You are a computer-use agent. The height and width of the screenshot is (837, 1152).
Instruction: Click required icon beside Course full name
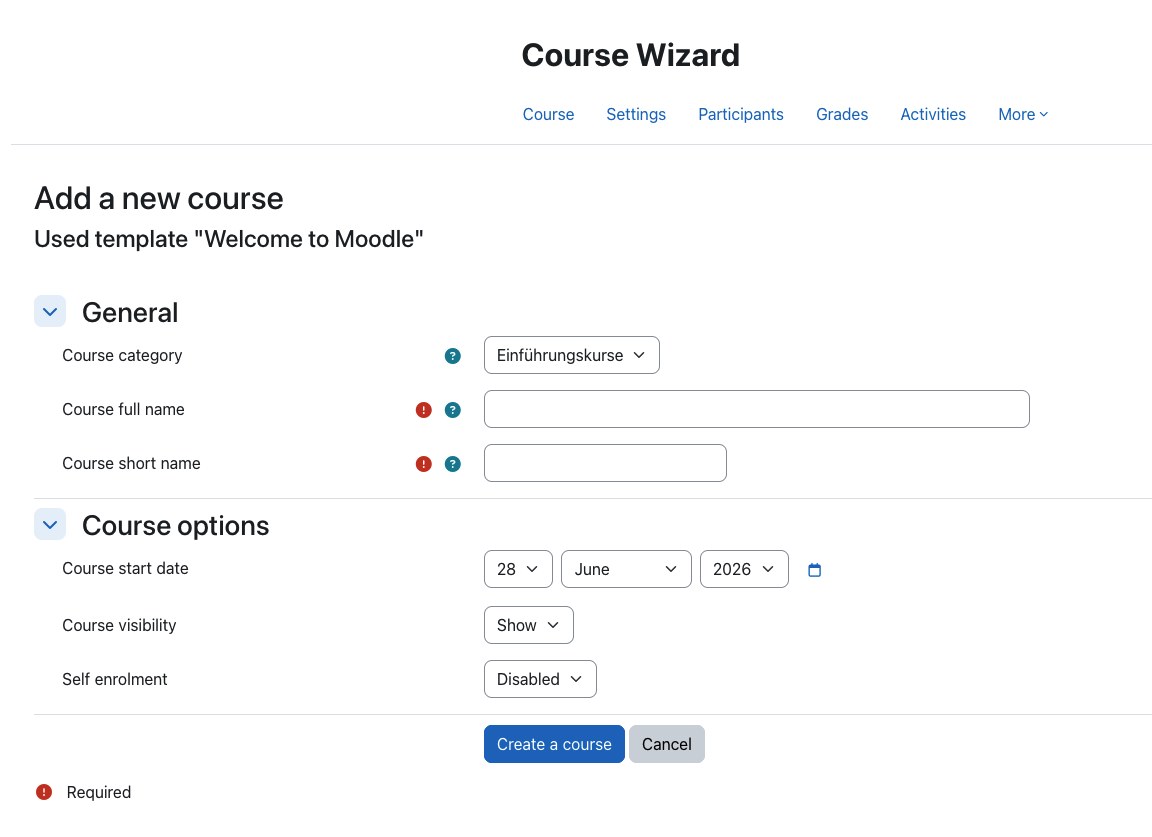pyautogui.click(x=424, y=410)
